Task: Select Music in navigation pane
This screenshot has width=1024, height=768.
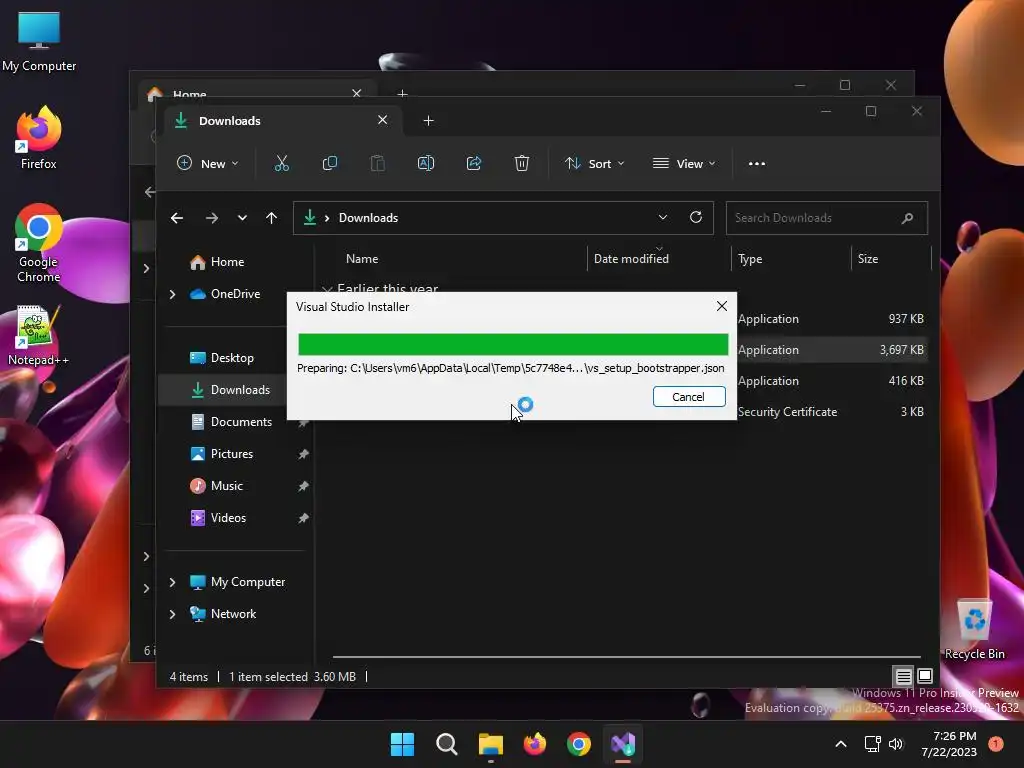Action: (x=227, y=486)
